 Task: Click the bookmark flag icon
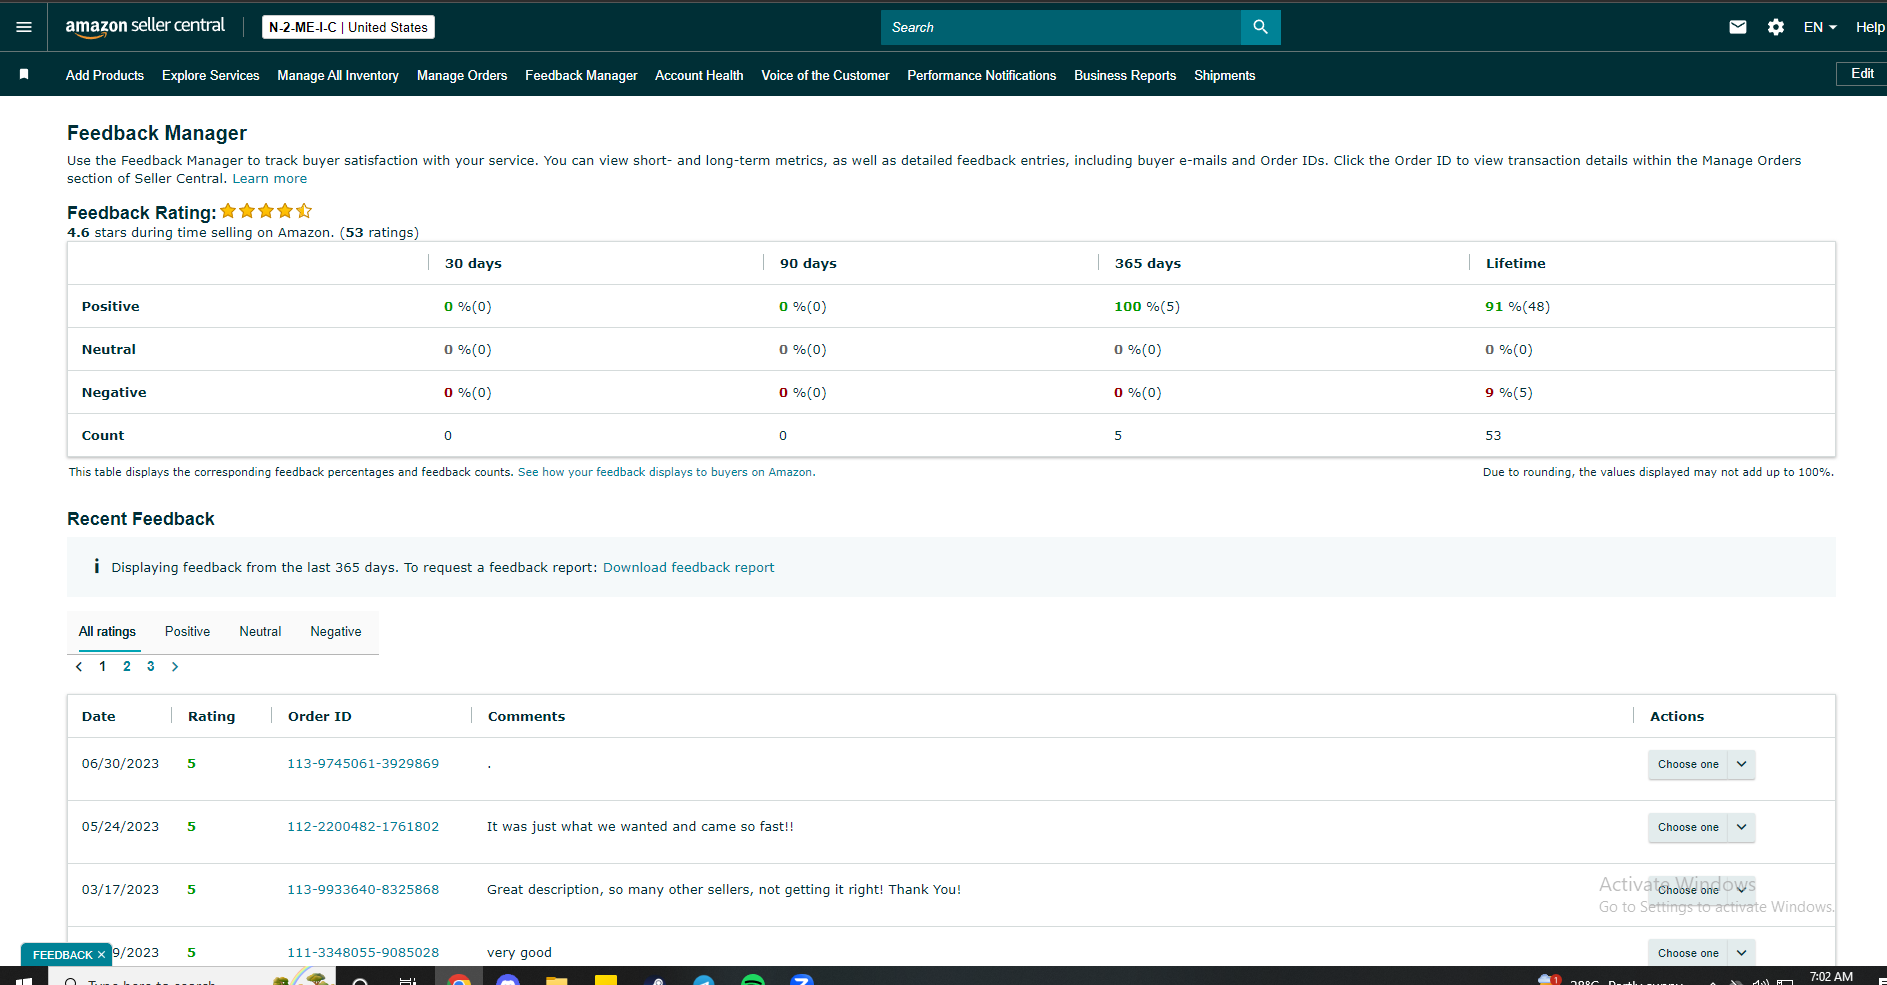(x=24, y=74)
